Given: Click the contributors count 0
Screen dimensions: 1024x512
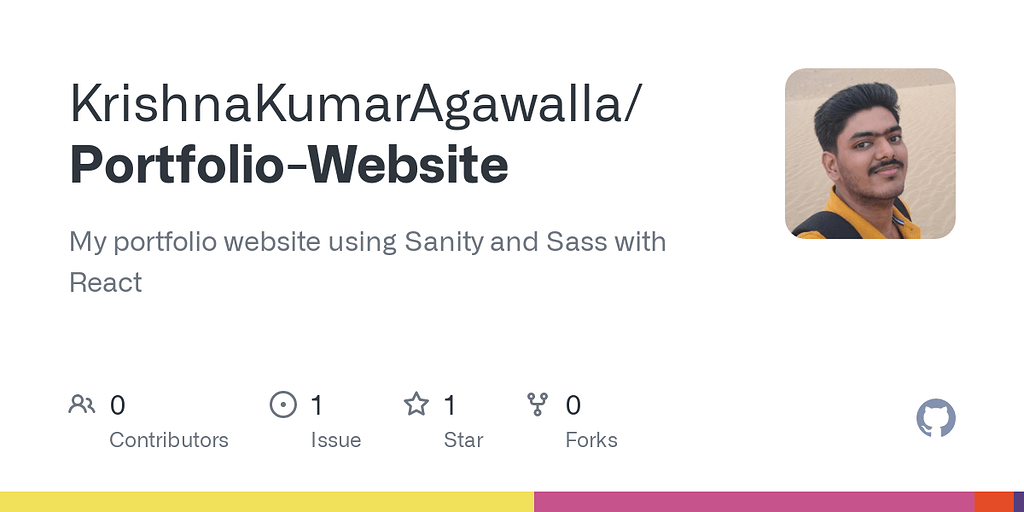Looking at the screenshot, I should (x=117, y=405).
